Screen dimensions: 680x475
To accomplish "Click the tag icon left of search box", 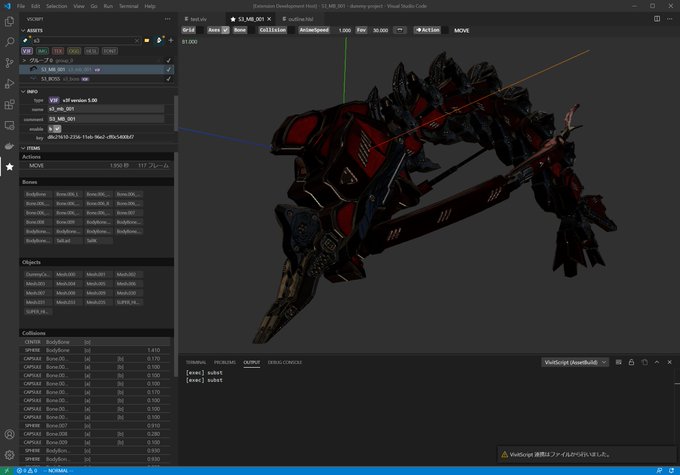I will point(26,40).
